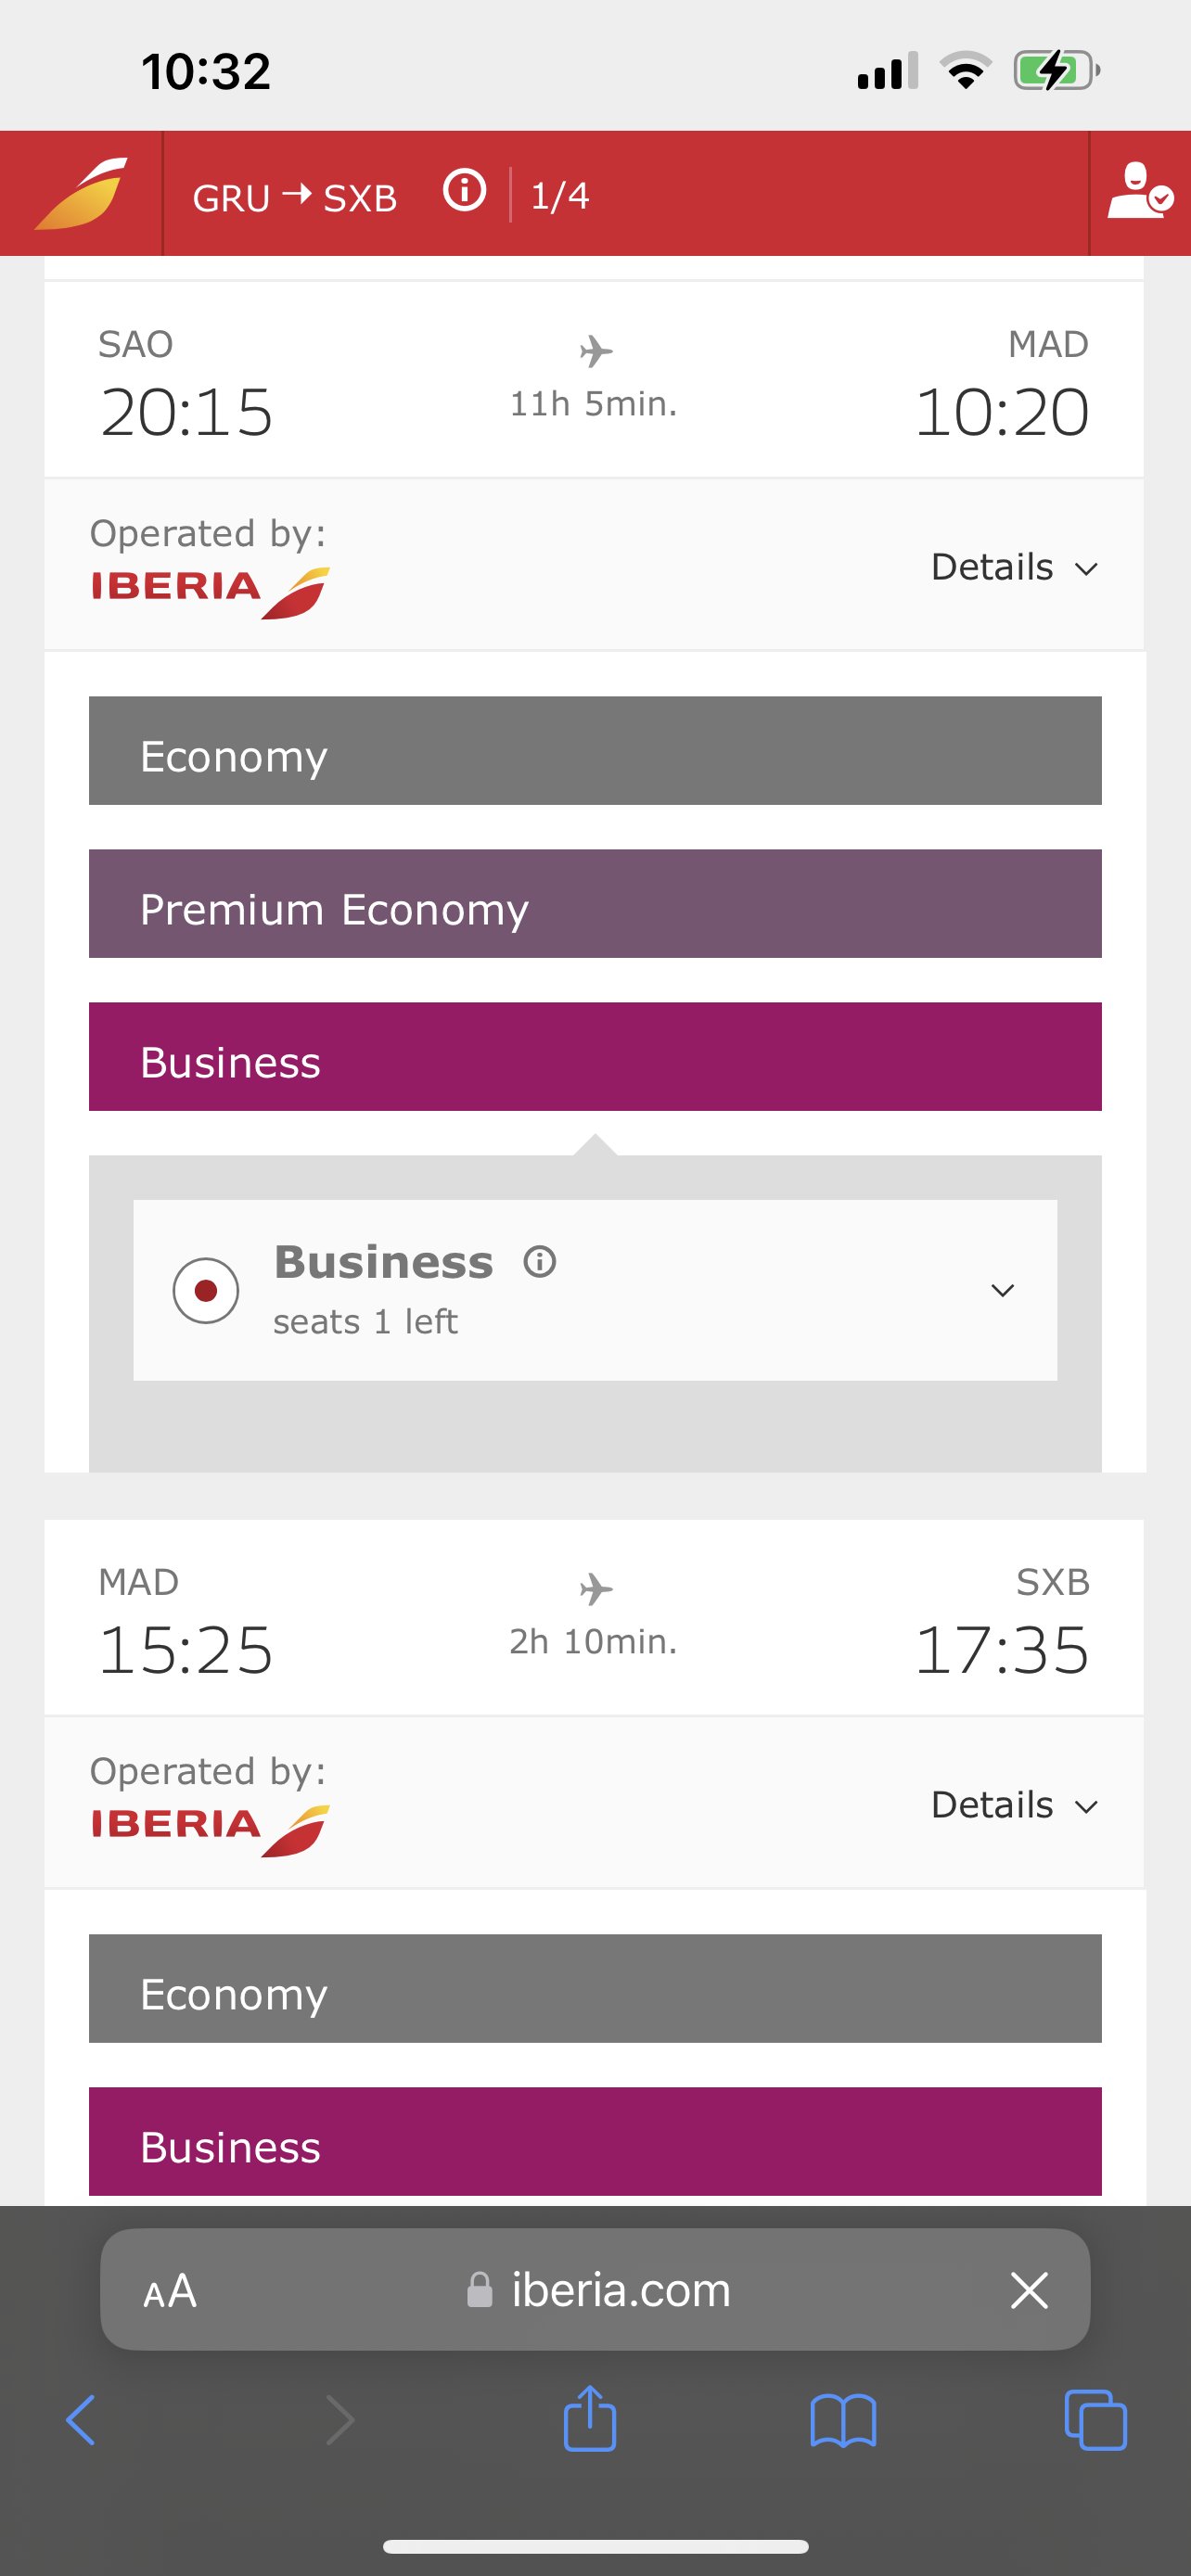Tap the info icon next to Business fare

[x=540, y=1262]
